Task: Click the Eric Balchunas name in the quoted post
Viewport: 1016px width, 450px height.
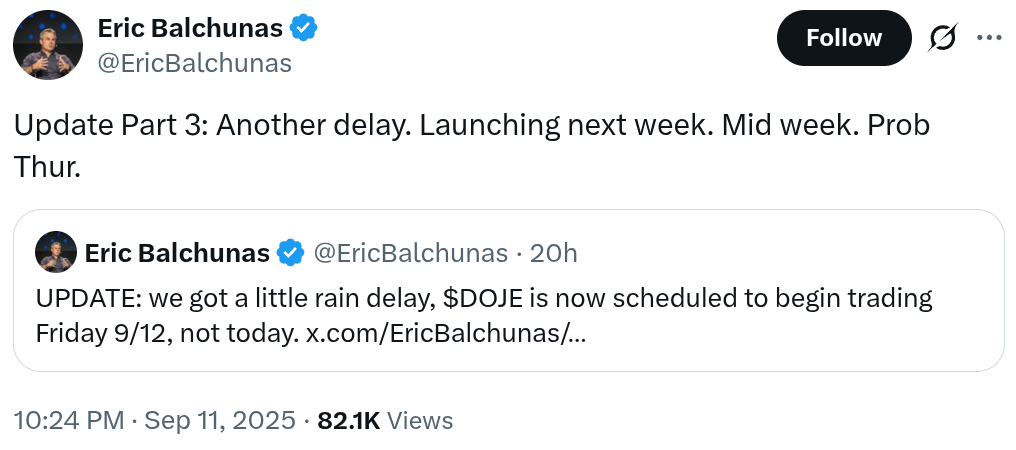Action: pyautogui.click(x=177, y=253)
